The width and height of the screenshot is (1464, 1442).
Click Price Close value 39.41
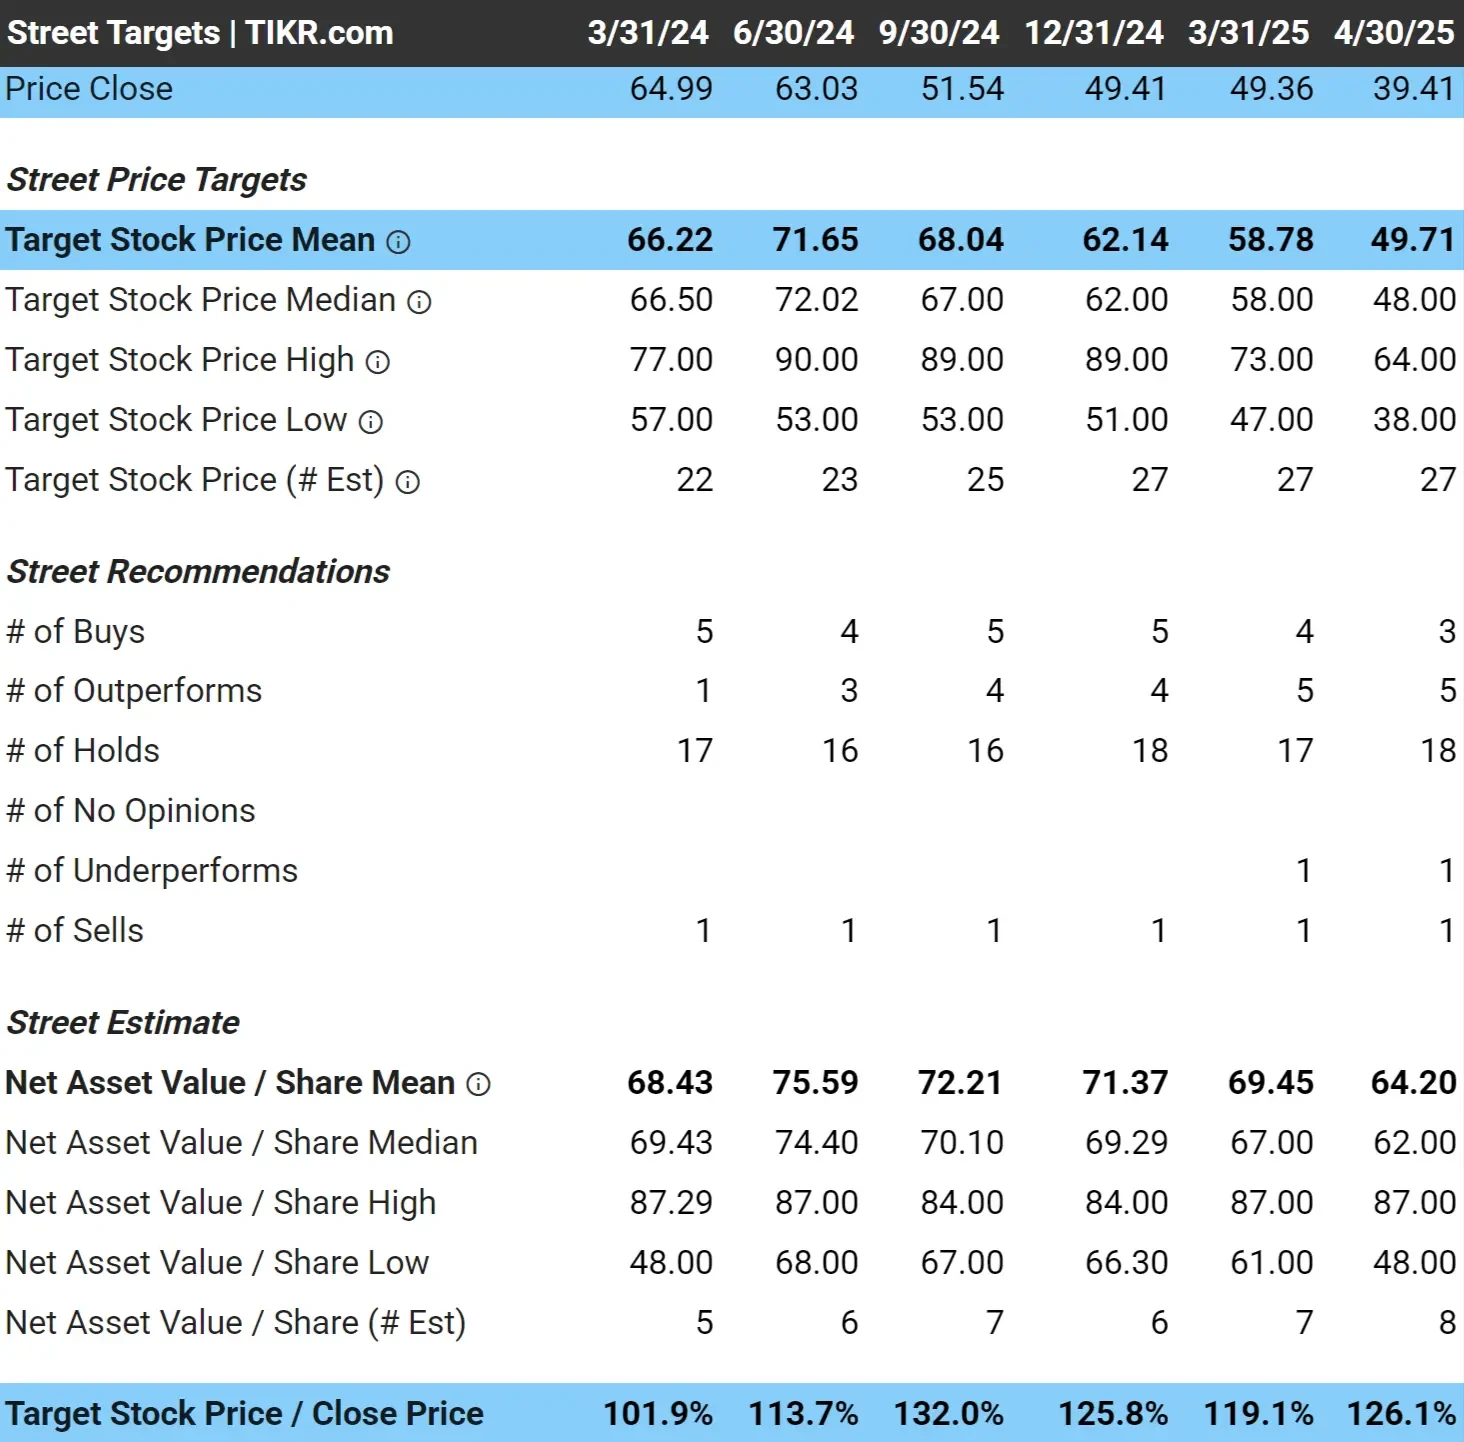coord(1413,89)
